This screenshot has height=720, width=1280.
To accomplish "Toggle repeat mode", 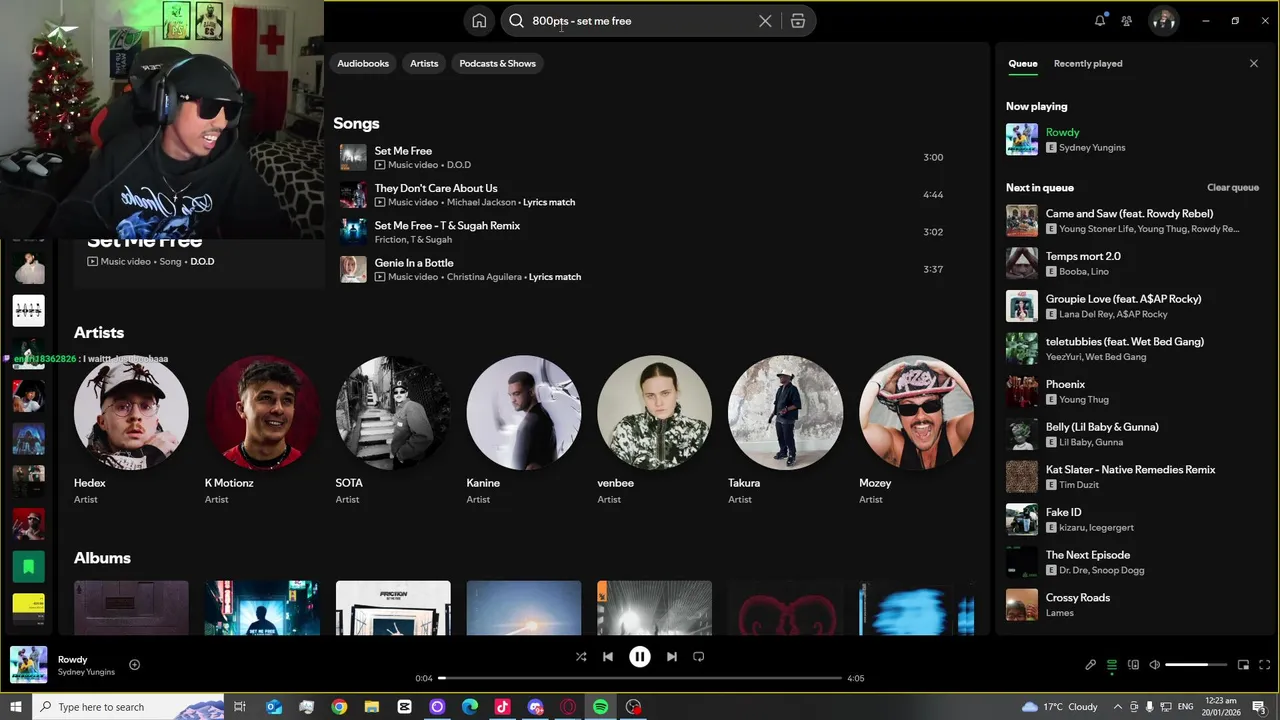I will [699, 657].
